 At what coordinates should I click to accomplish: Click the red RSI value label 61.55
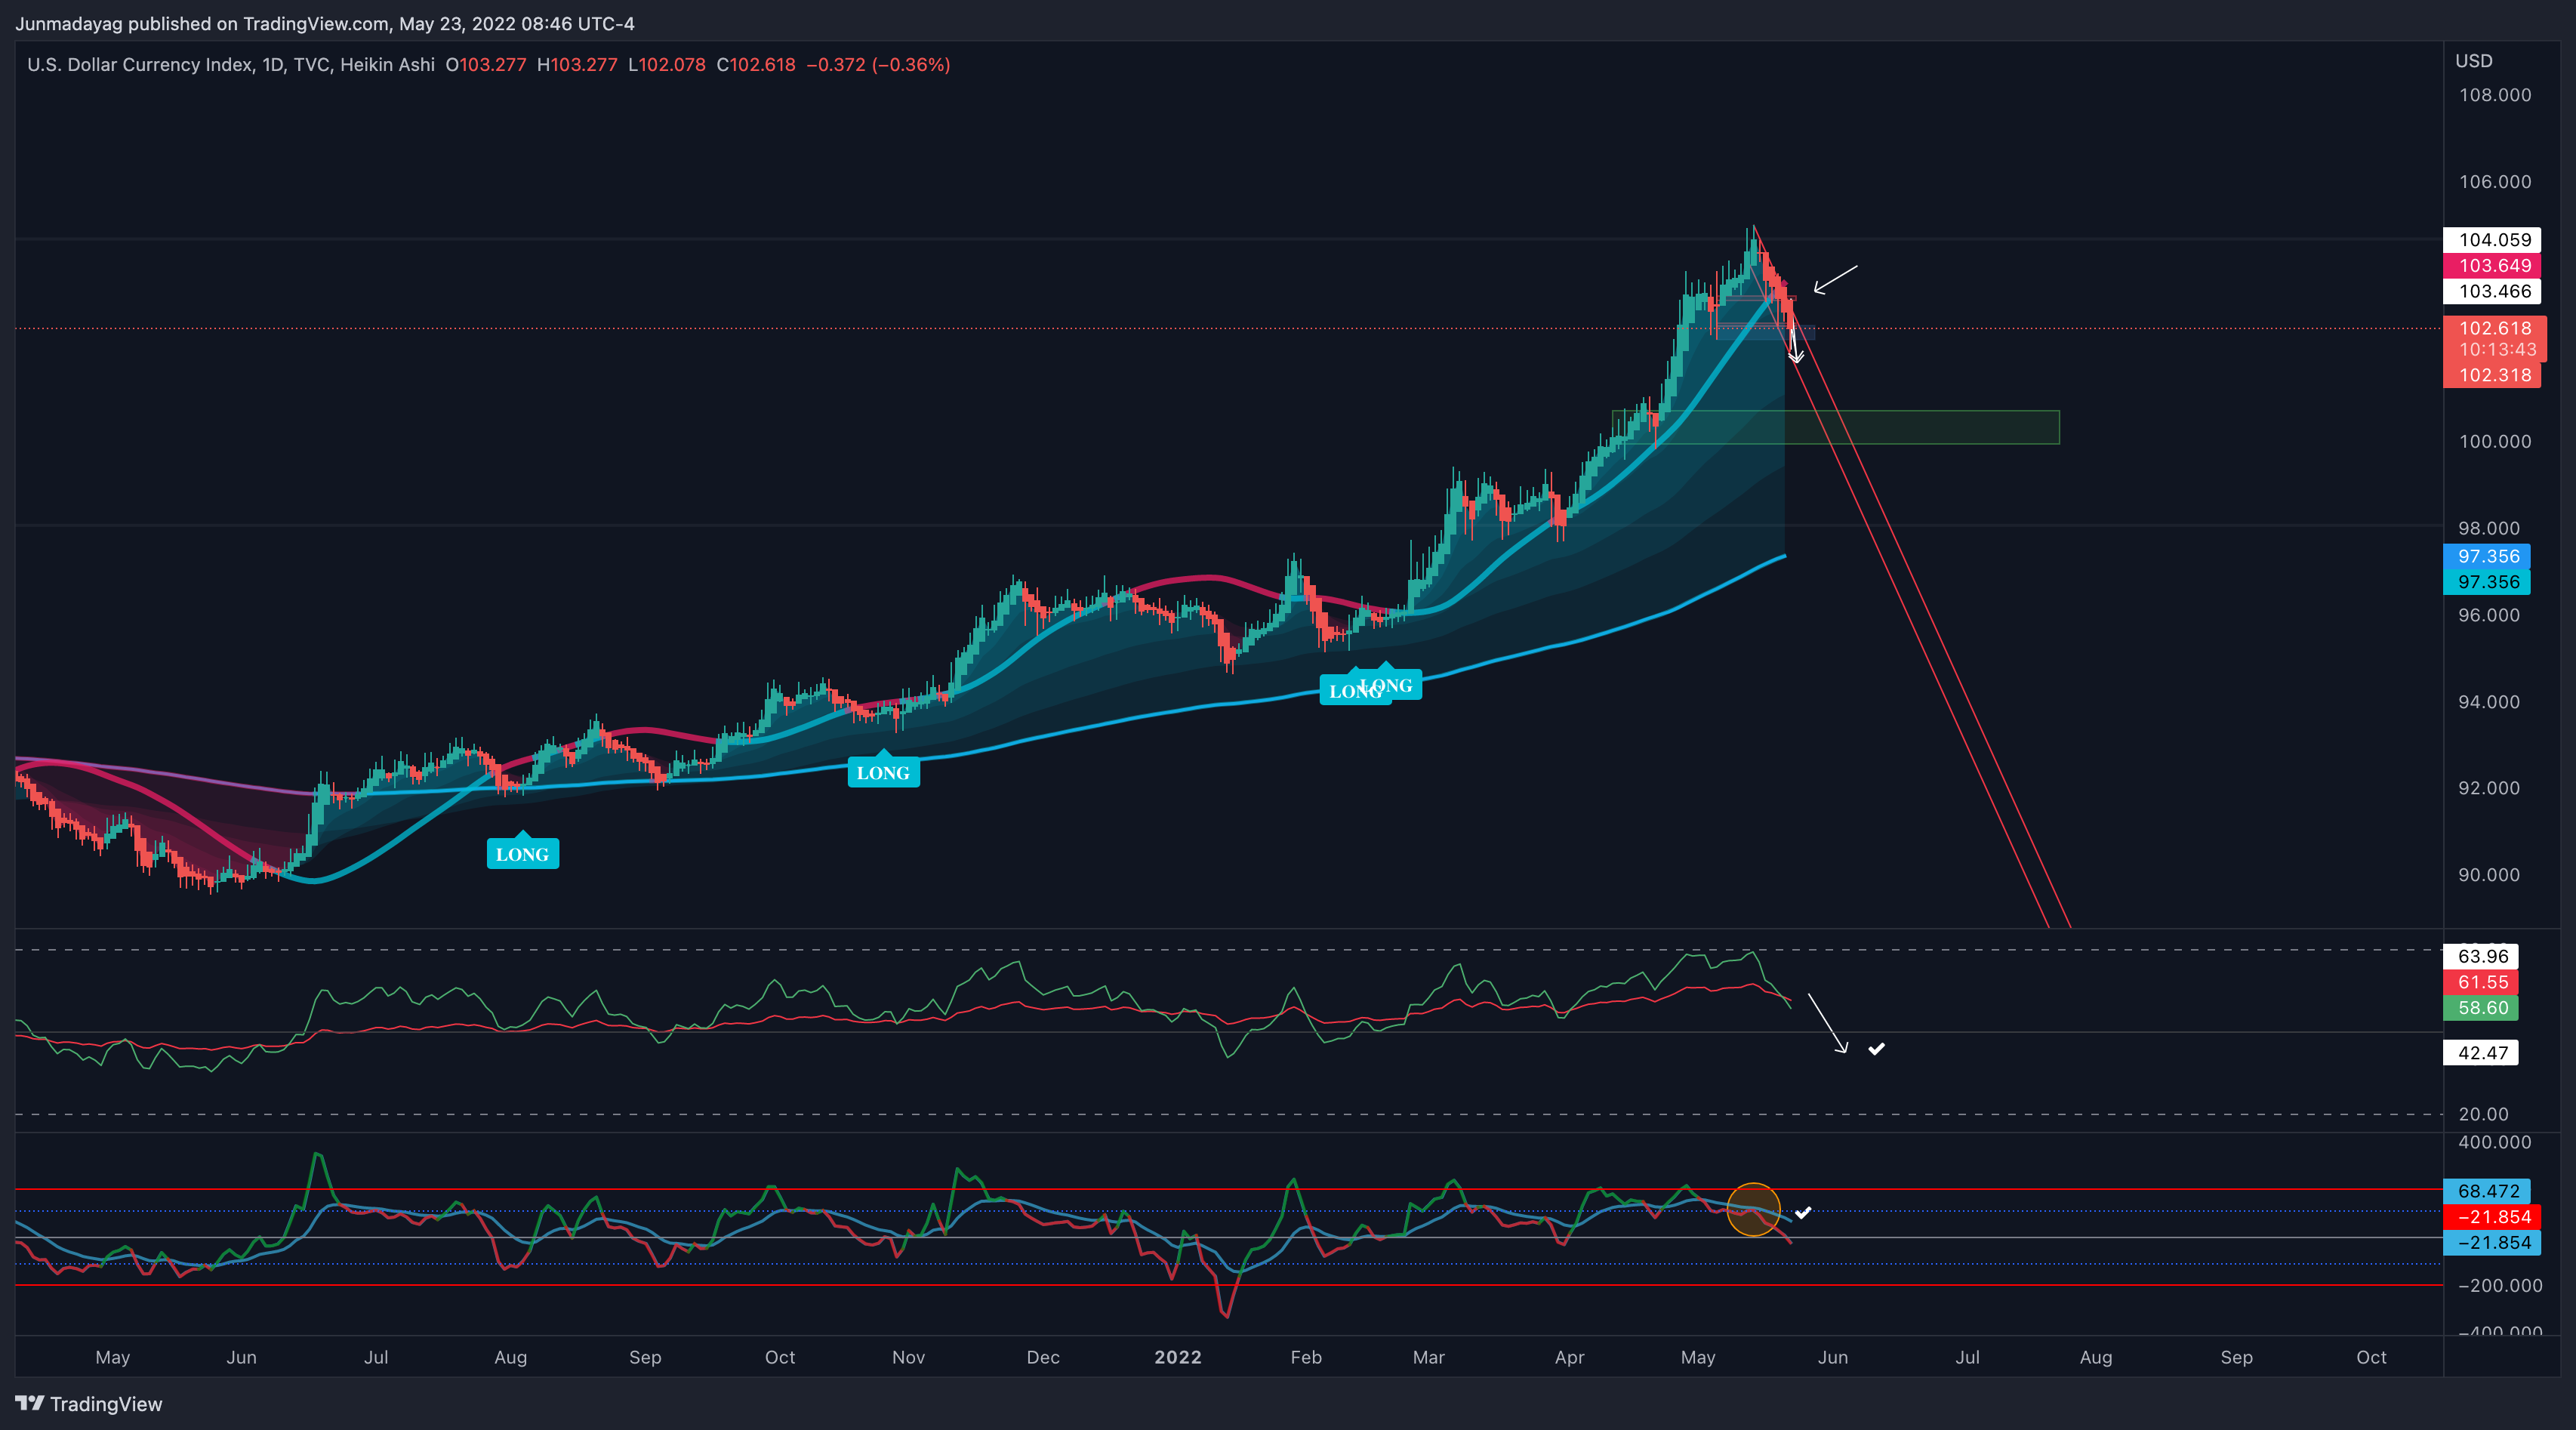click(2482, 982)
